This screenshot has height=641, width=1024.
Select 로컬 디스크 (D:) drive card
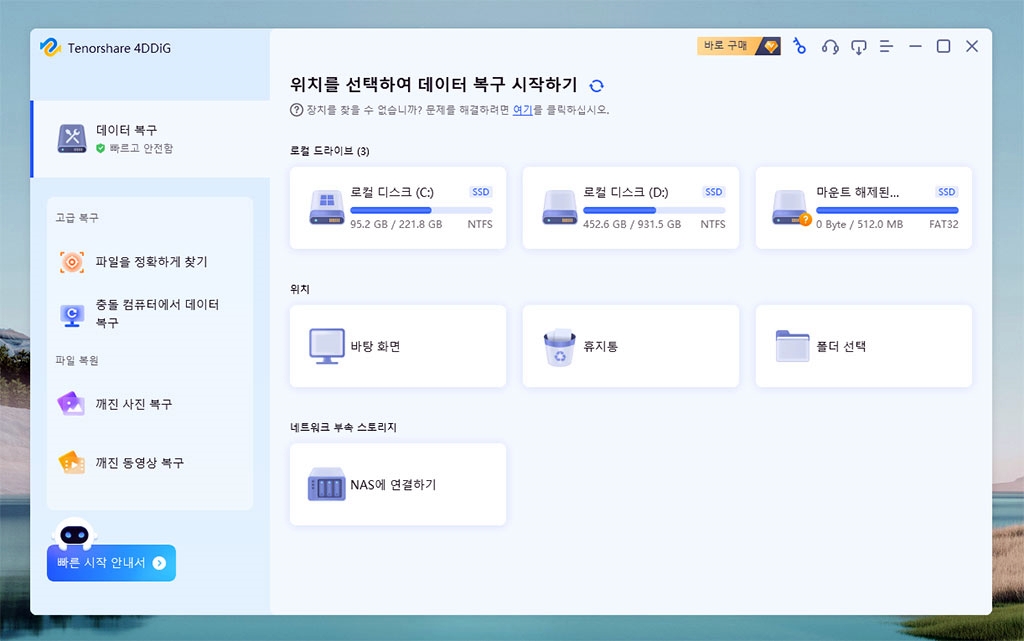point(631,208)
